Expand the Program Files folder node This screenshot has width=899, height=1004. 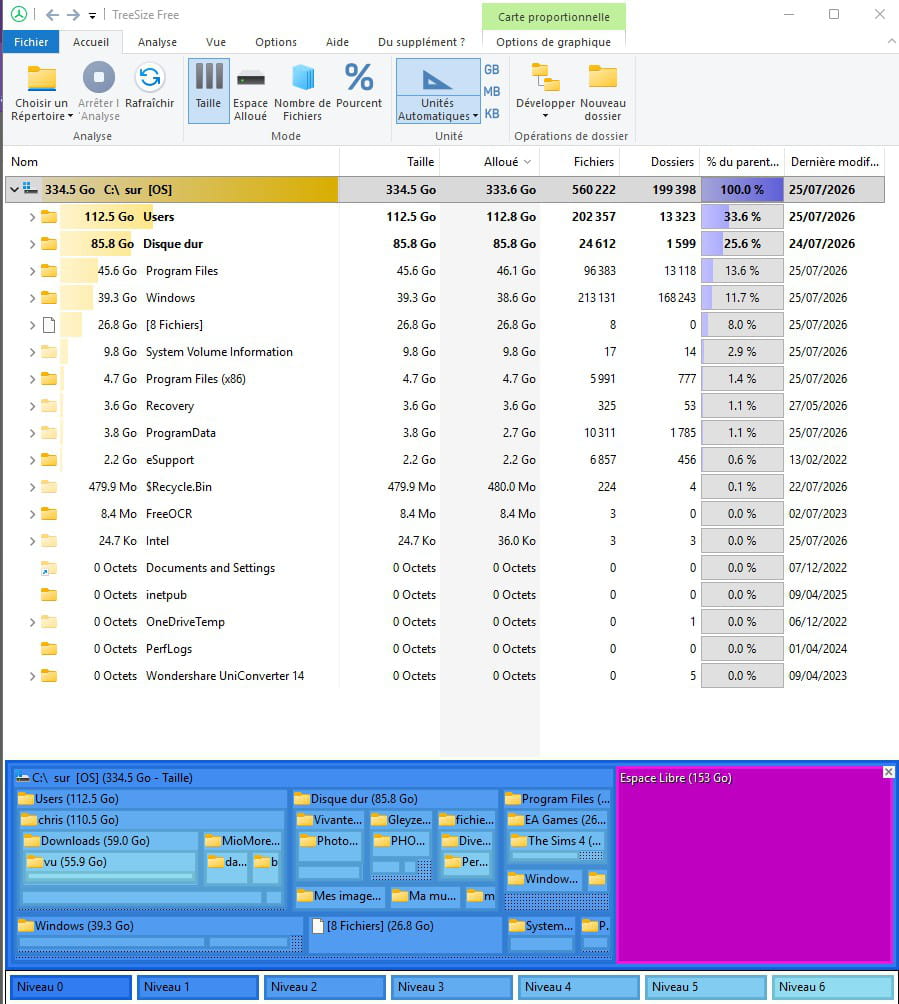(x=32, y=271)
